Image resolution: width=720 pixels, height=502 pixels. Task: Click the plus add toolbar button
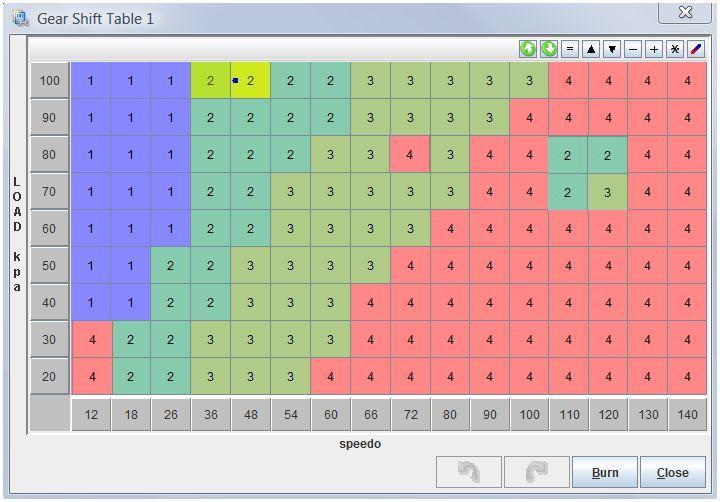point(654,49)
